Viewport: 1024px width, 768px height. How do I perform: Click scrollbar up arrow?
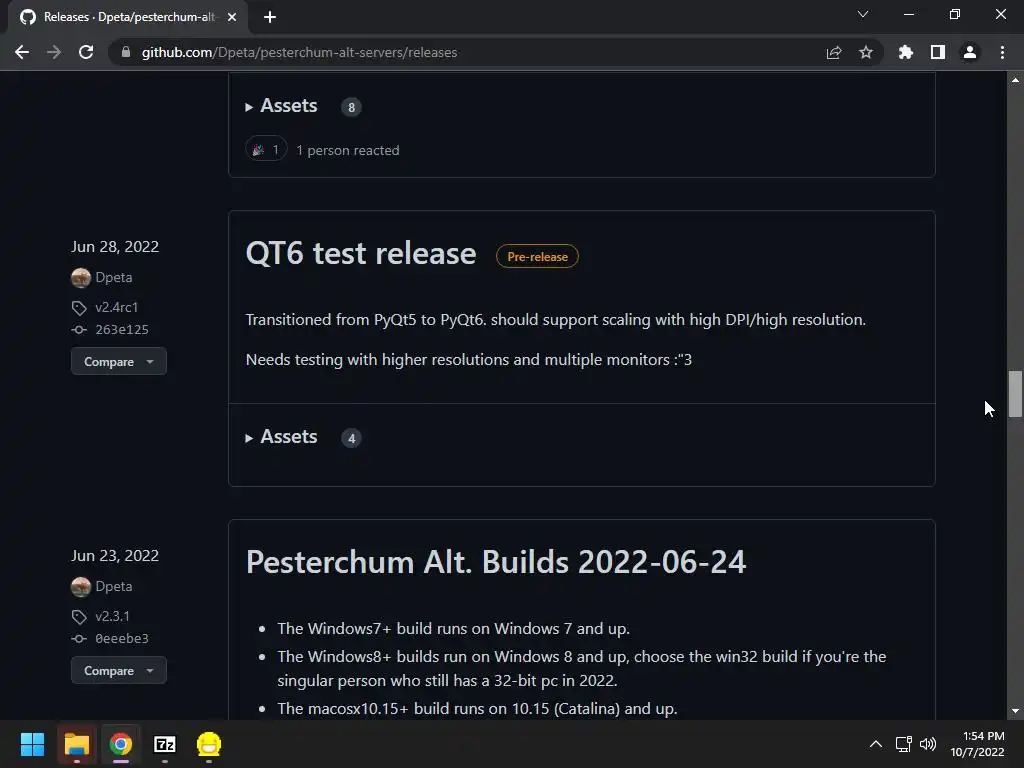click(x=1015, y=80)
